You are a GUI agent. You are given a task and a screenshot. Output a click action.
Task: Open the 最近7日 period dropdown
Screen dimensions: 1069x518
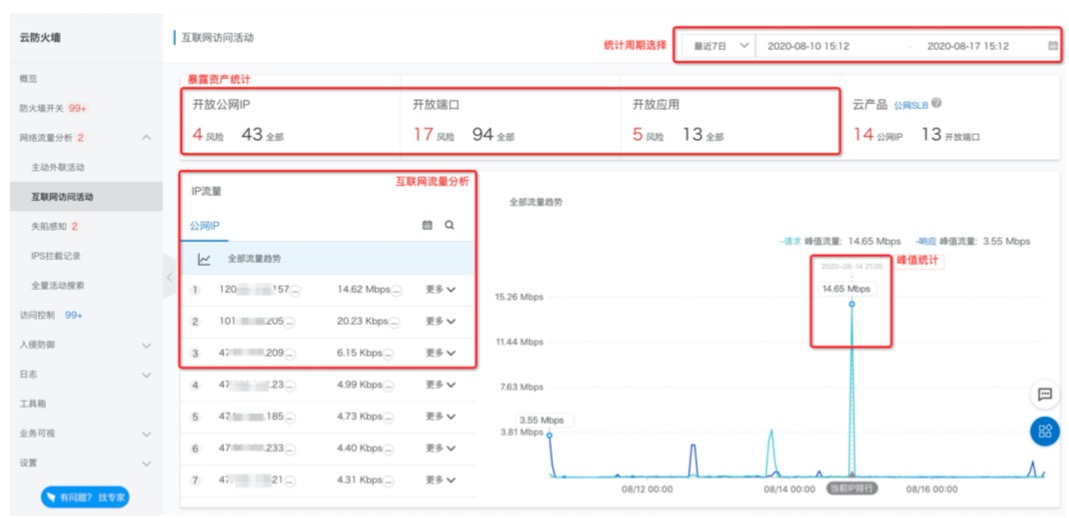pyautogui.click(x=718, y=46)
